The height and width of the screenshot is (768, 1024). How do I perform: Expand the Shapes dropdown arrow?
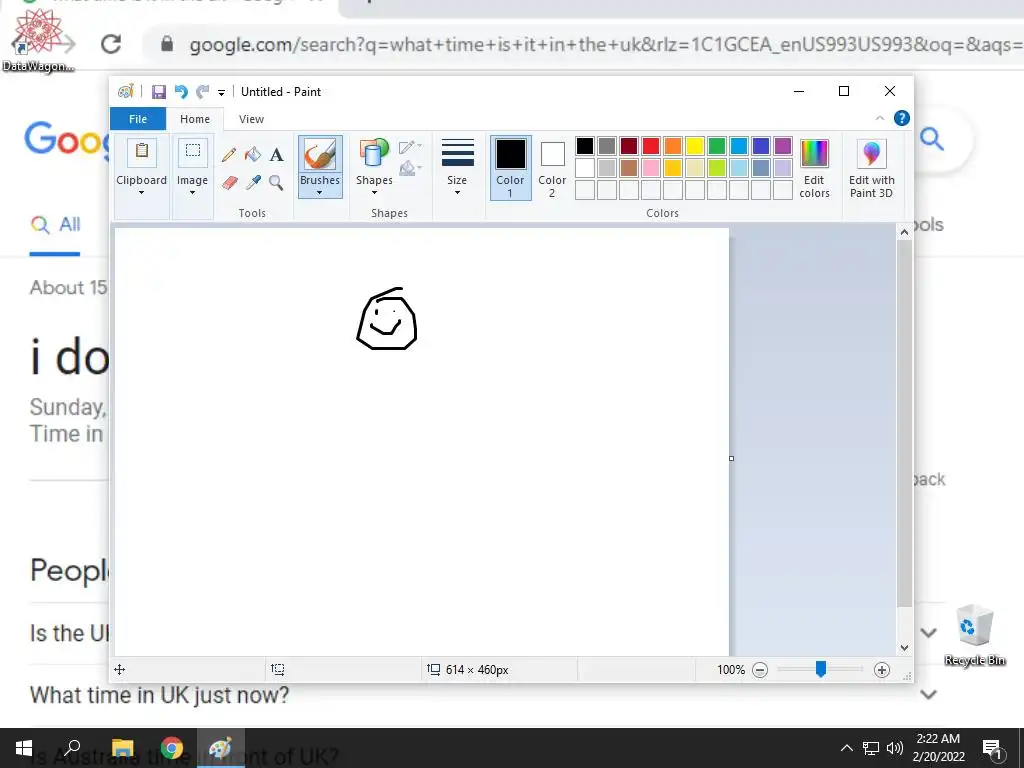374,193
